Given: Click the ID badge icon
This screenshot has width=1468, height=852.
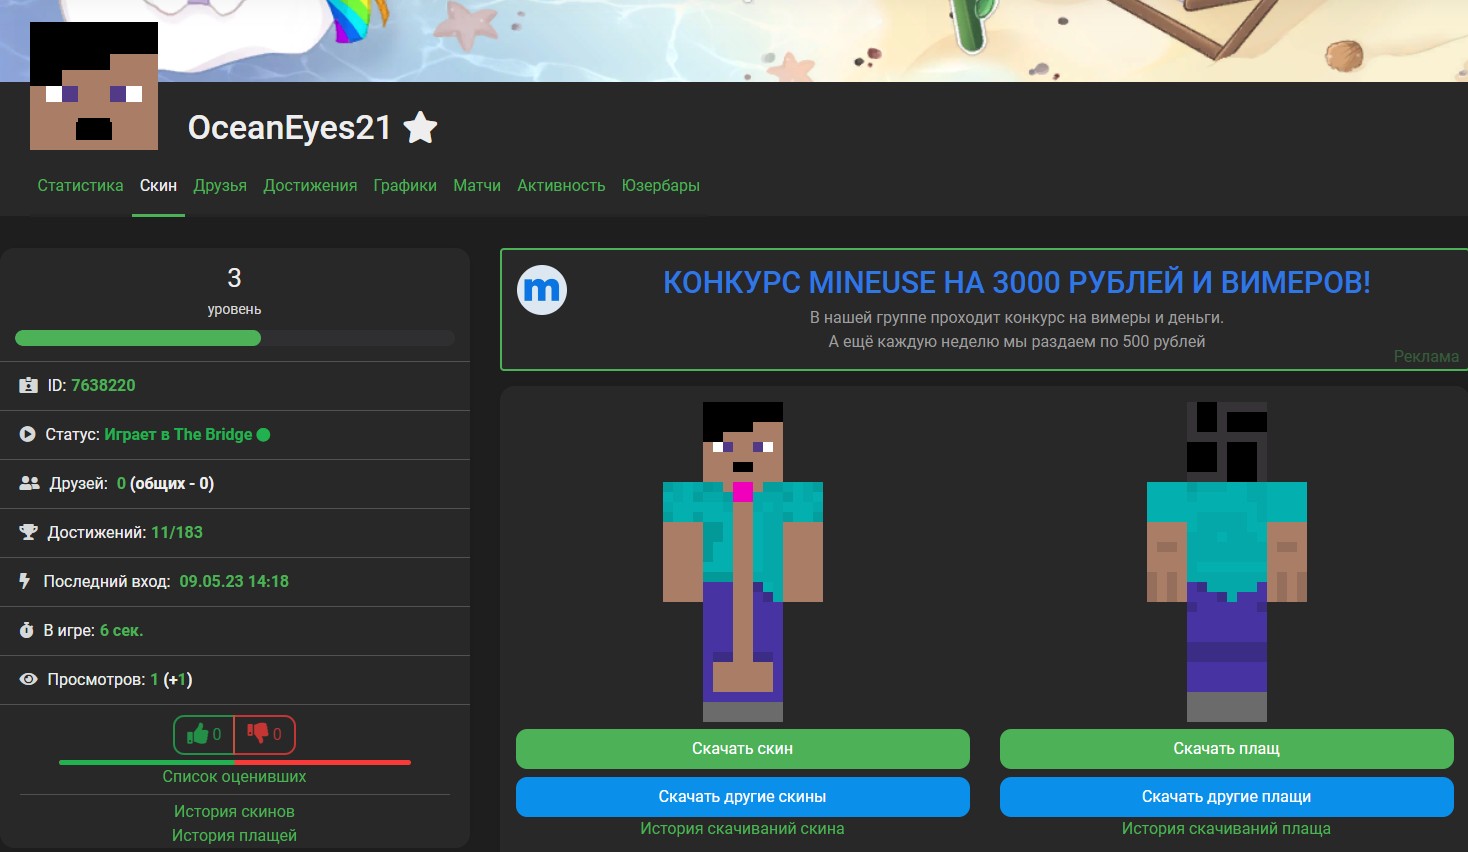Looking at the screenshot, I should [x=28, y=385].
